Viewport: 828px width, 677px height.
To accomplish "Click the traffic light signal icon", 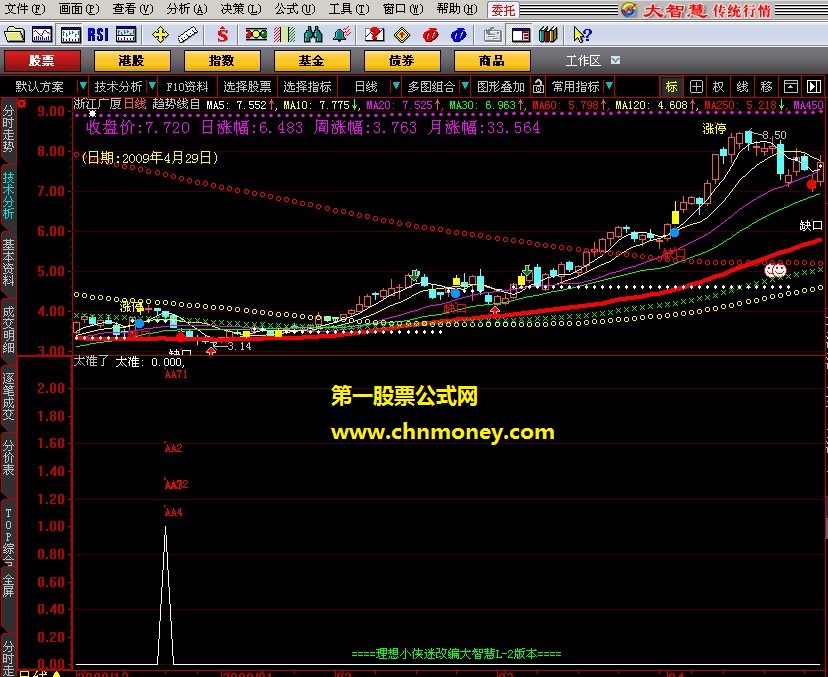I will [x=257, y=35].
